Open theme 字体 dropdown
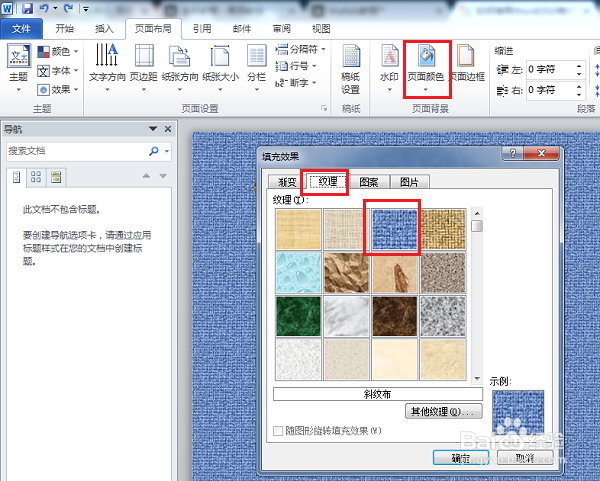 pos(58,70)
